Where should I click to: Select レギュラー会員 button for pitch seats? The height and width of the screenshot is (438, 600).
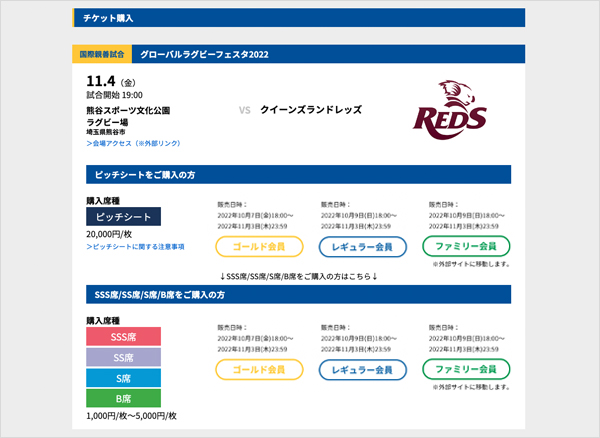click(362, 247)
